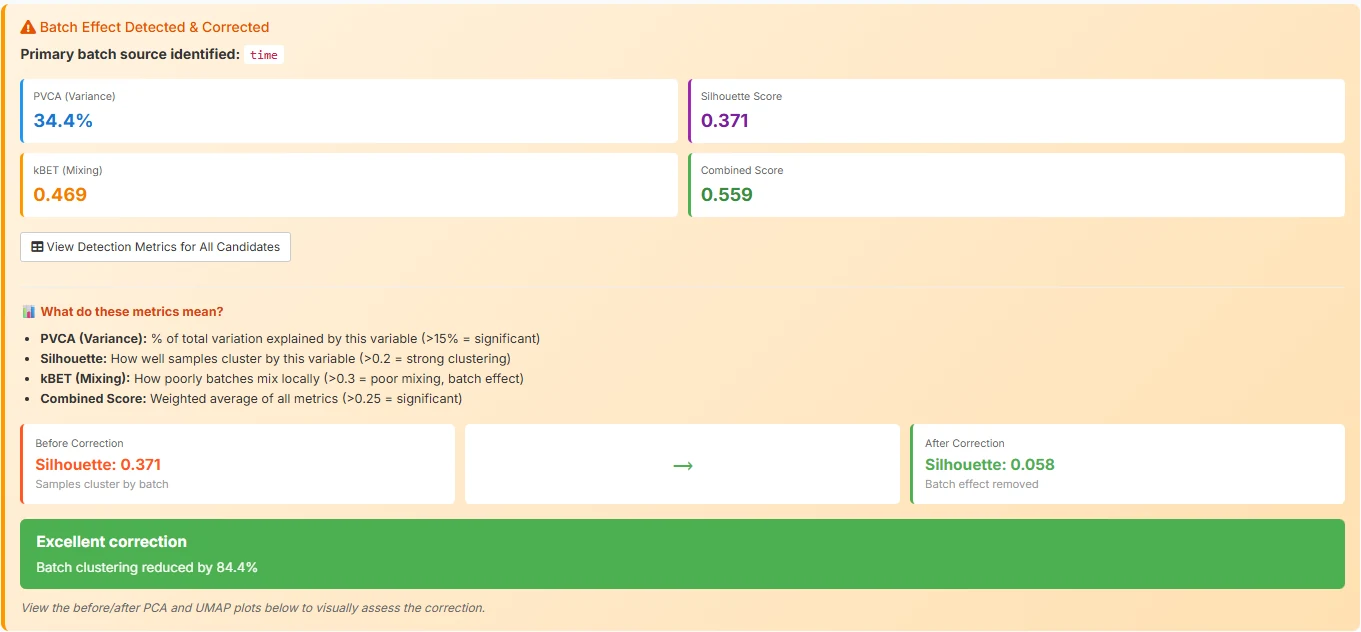Click the 'PVCA (Variance)' card label

[x=74, y=97]
